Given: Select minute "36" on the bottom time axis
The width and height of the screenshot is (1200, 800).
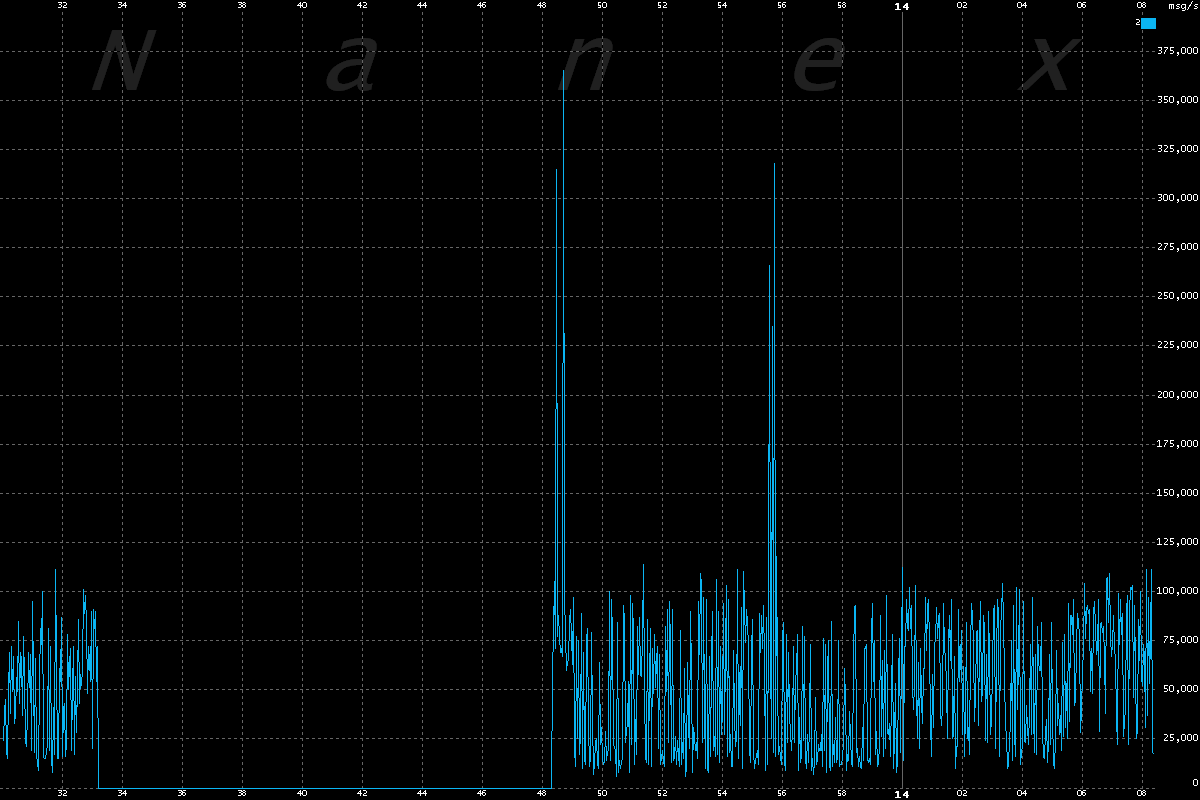Looking at the screenshot, I should click(182, 794).
